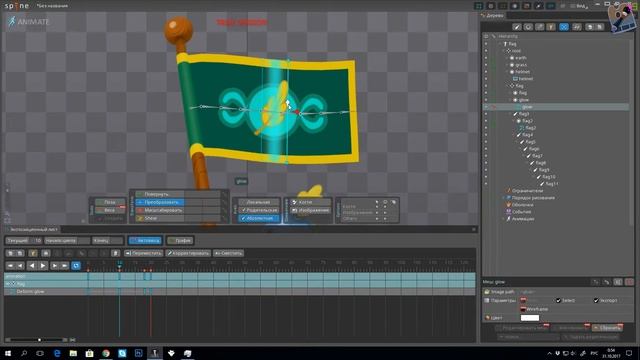This screenshot has height=360, width=640.
Task: Expand the Порядок рисования (Draw order) node
Action: (x=504, y=198)
